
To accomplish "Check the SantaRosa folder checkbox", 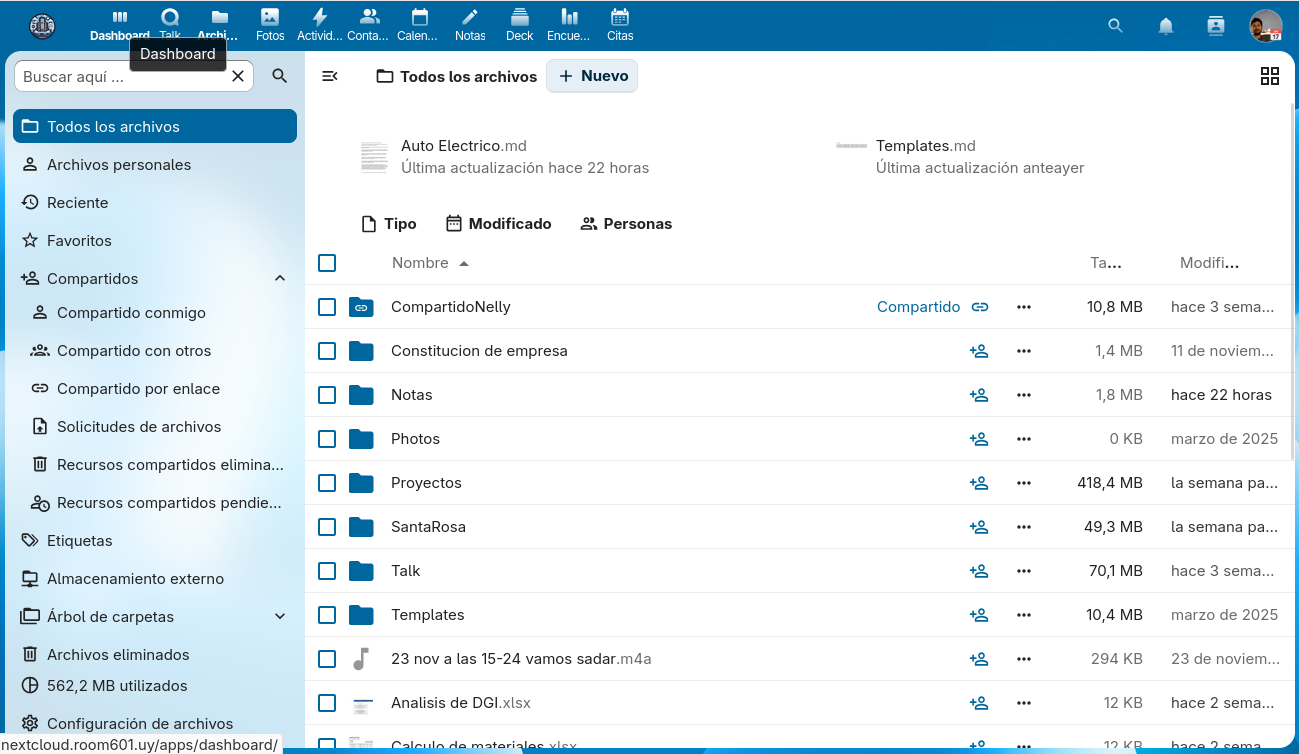I will [327, 527].
